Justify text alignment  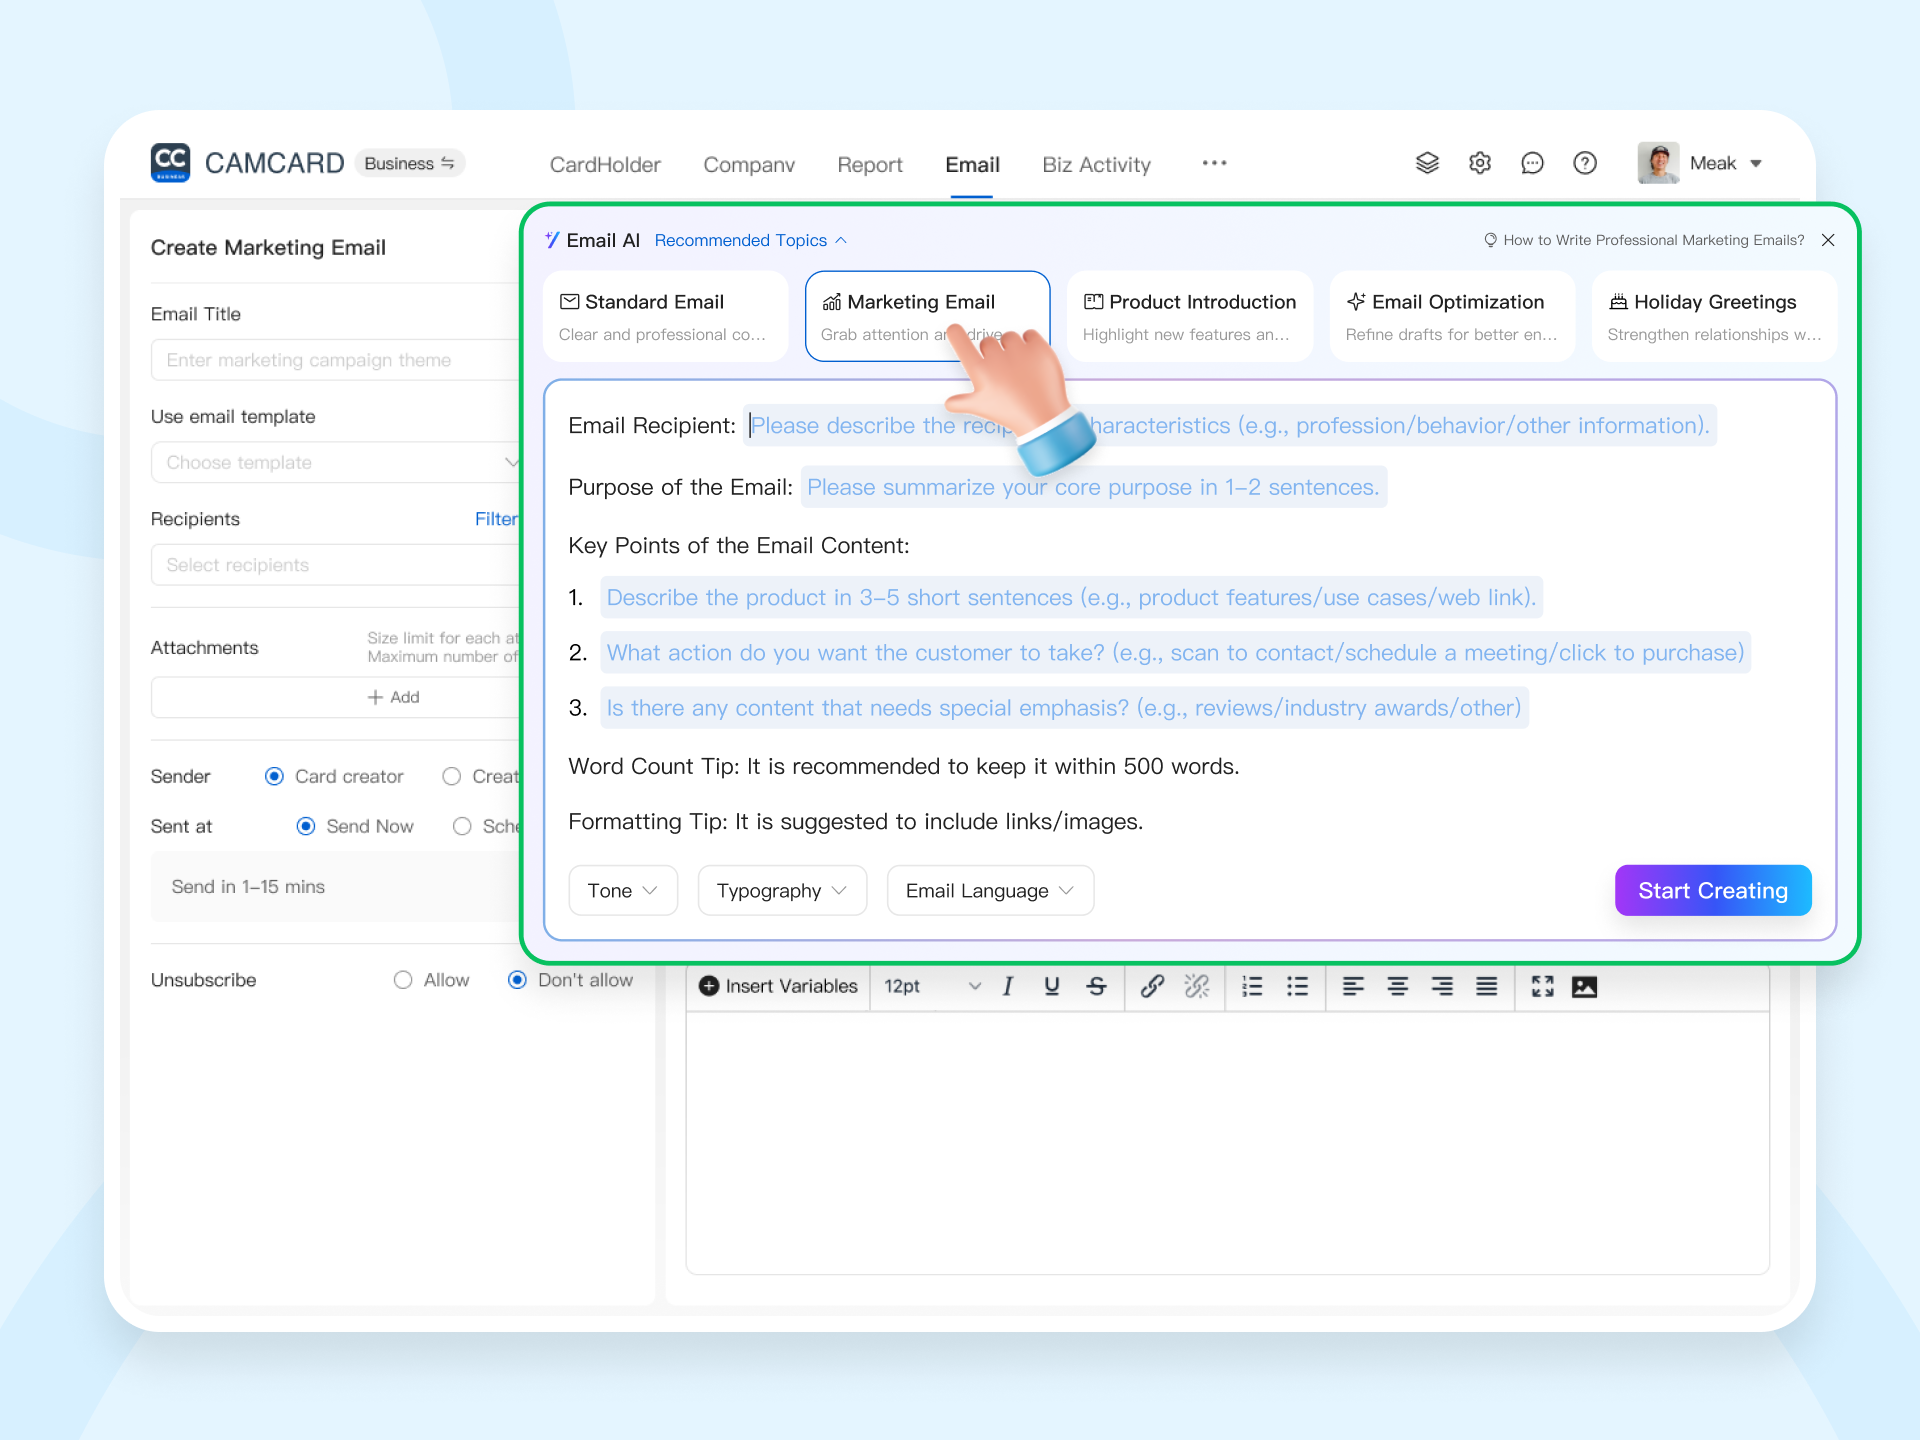point(1487,987)
